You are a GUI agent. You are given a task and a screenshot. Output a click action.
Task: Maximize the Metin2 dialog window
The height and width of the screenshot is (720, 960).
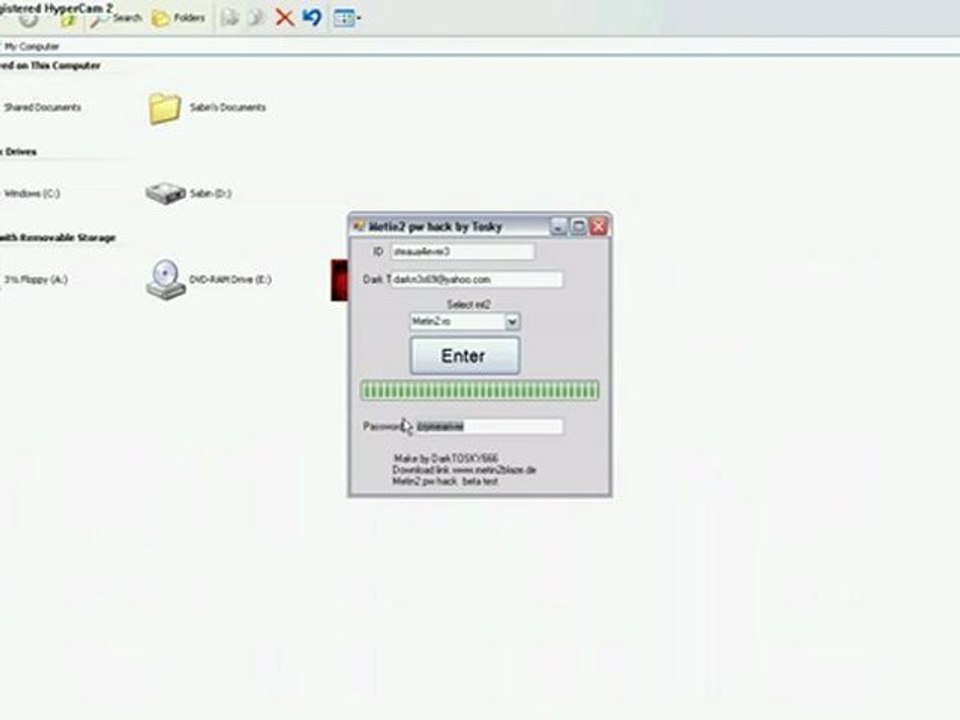(x=578, y=227)
